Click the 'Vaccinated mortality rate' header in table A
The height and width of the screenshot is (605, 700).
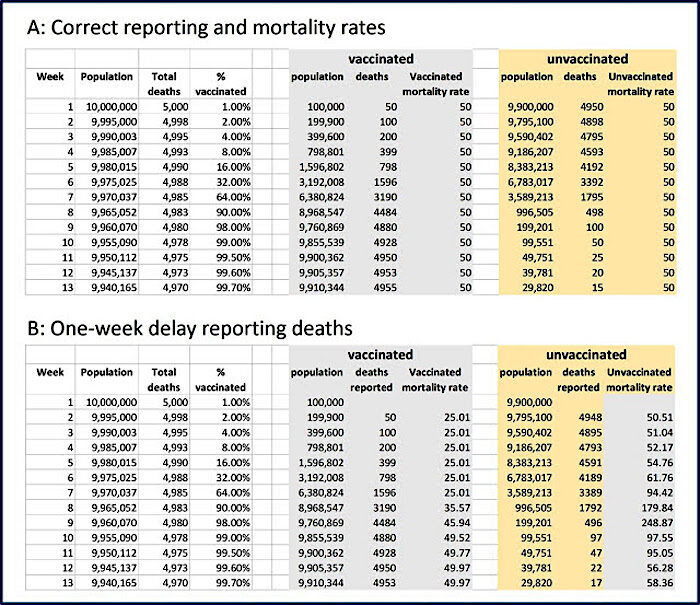436,84
